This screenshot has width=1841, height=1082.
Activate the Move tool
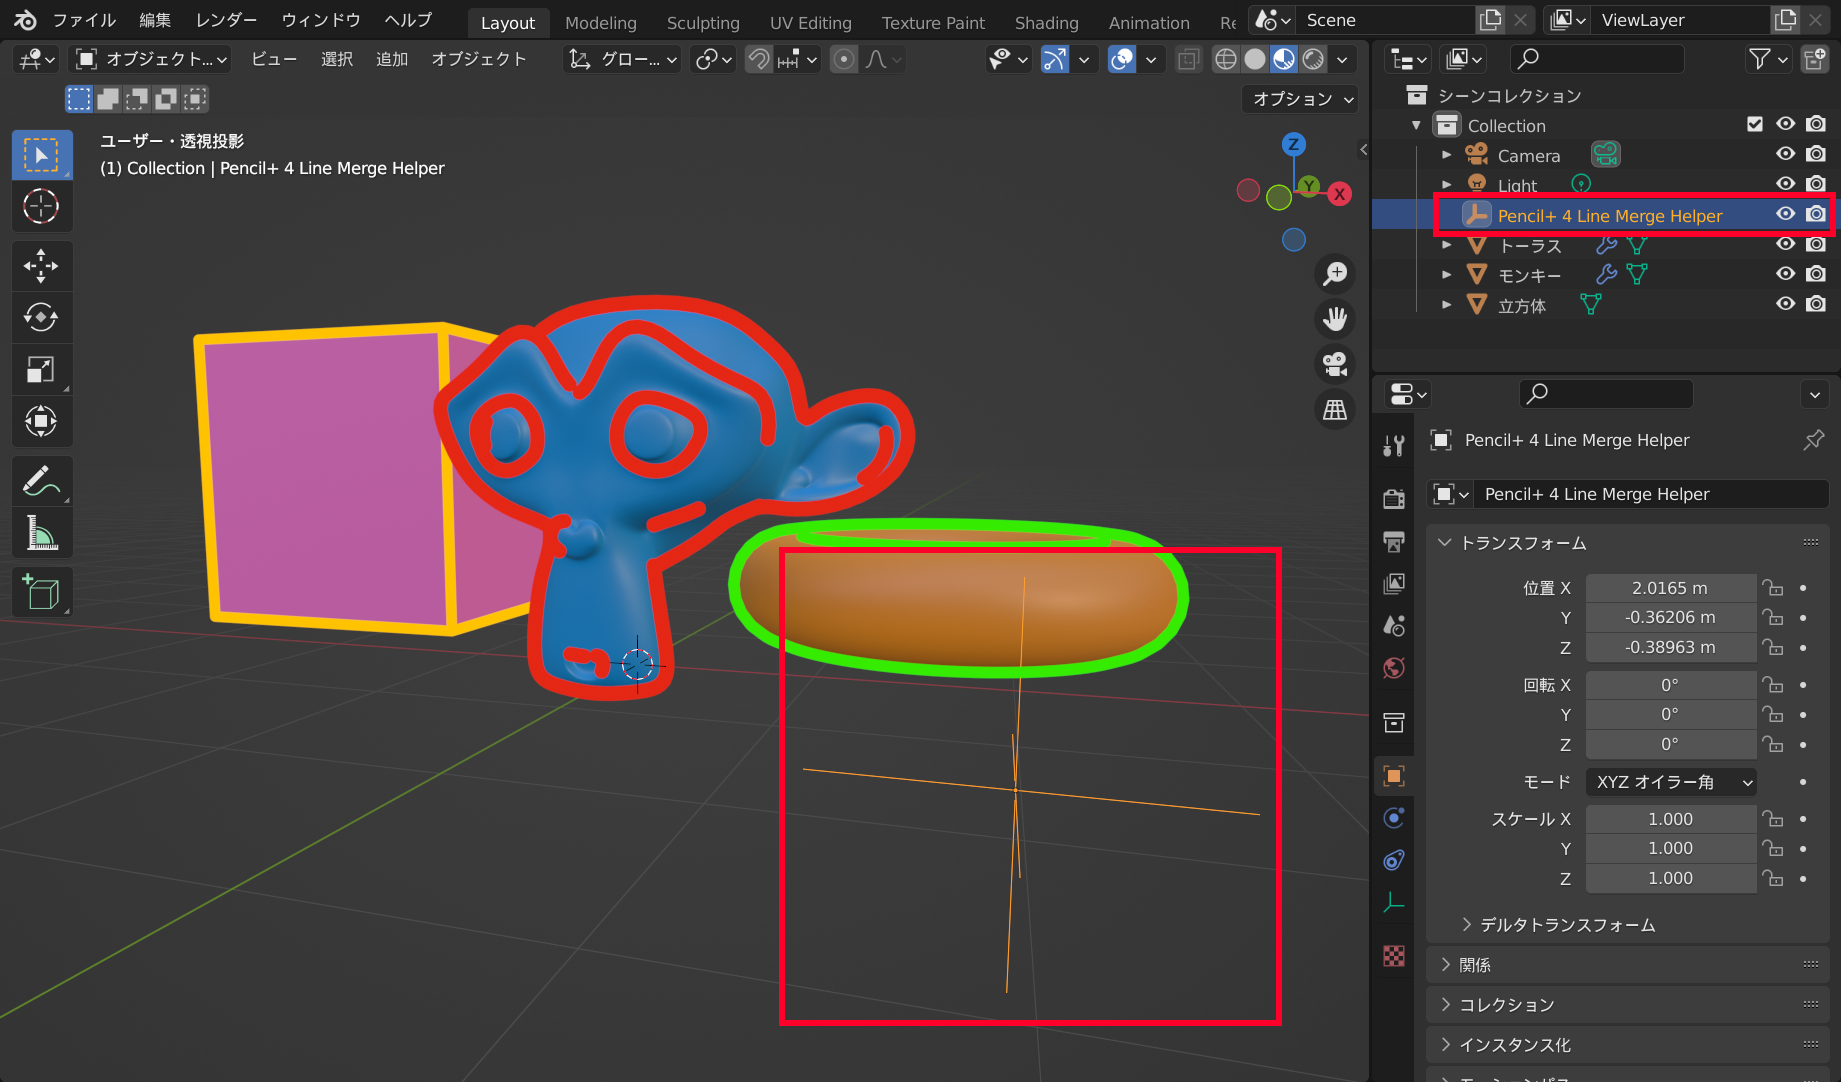41,266
